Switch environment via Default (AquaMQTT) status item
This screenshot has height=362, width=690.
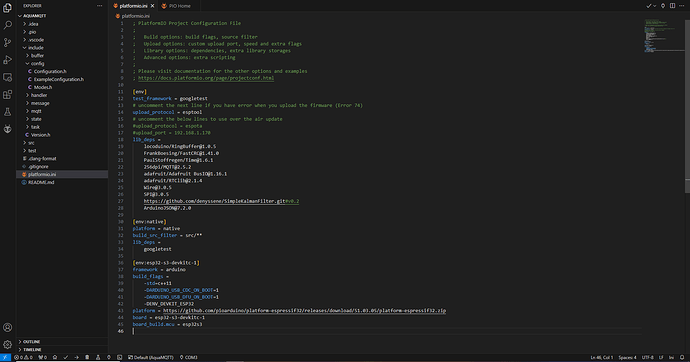coord(150,358)
